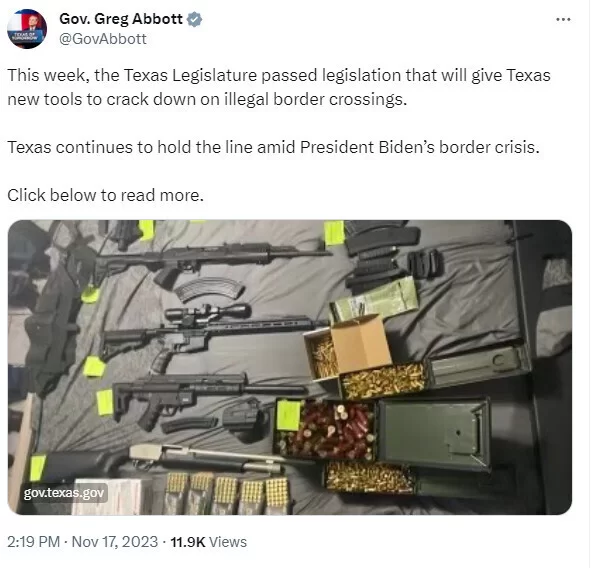The image size is (608, 568).
Task: Click the curved magazine below top rifle
Action: (x=209, y=289)
